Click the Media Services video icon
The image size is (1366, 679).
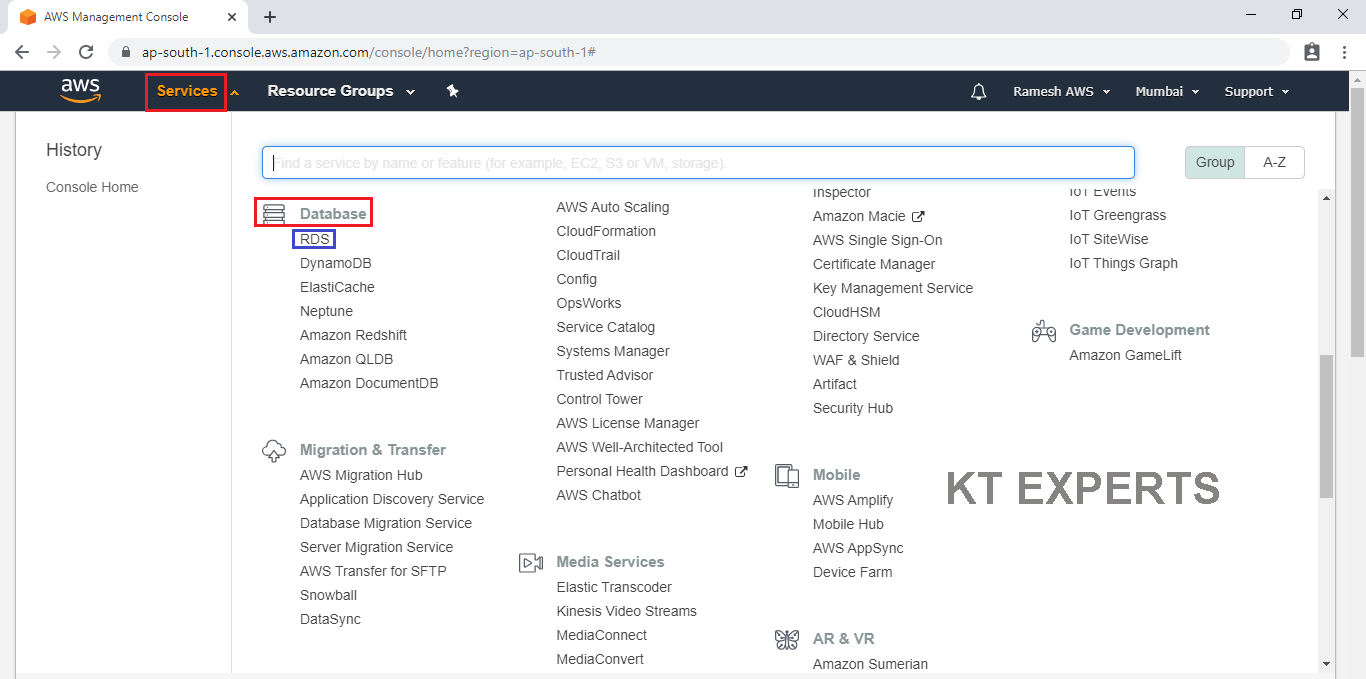(531, 563)
